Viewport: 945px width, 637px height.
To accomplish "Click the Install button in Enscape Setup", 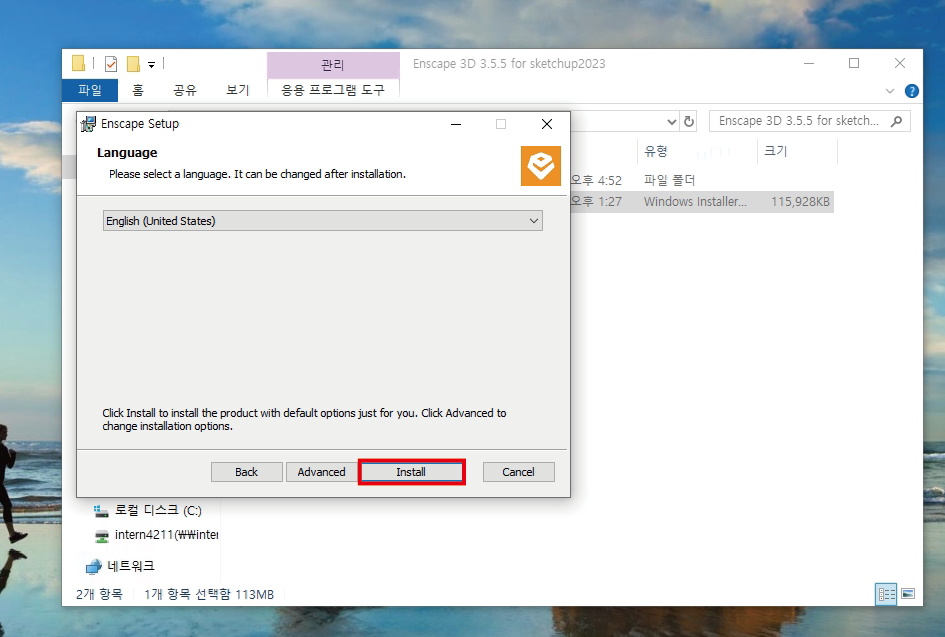I will click(411, 472).
